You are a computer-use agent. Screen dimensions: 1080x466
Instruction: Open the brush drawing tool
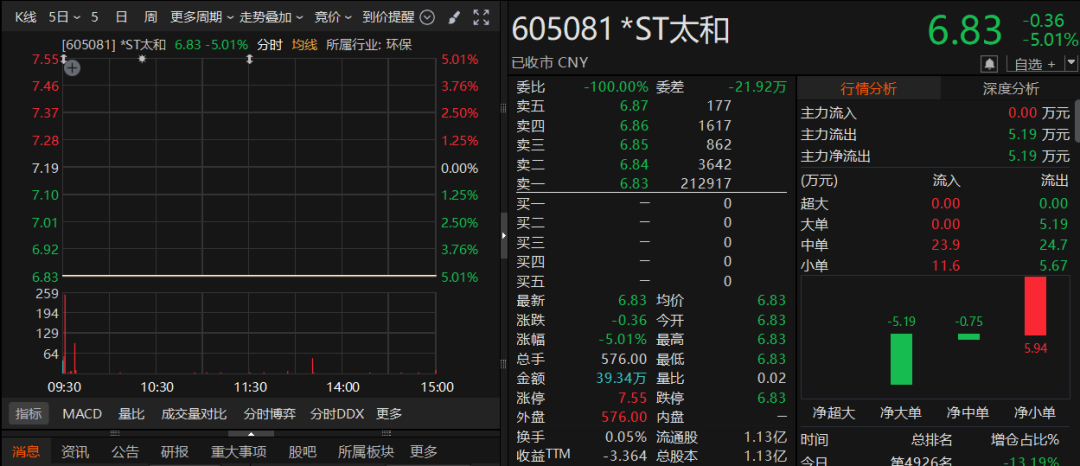tap(454, 17)
